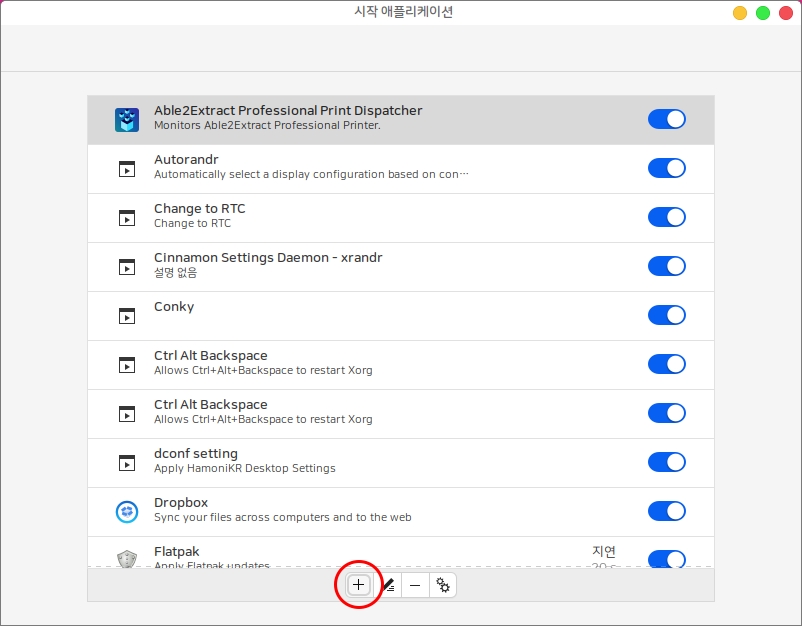Click the green maximize window button

(x=763, y=13)
